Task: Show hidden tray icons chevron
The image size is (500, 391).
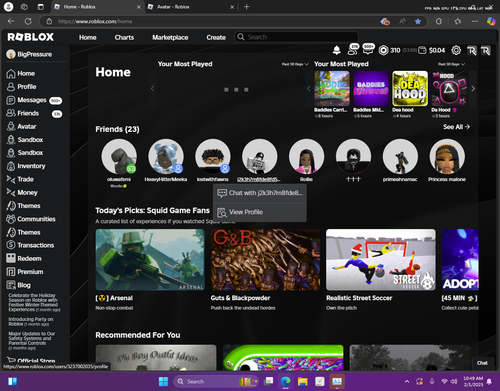Action: (407, 381)
